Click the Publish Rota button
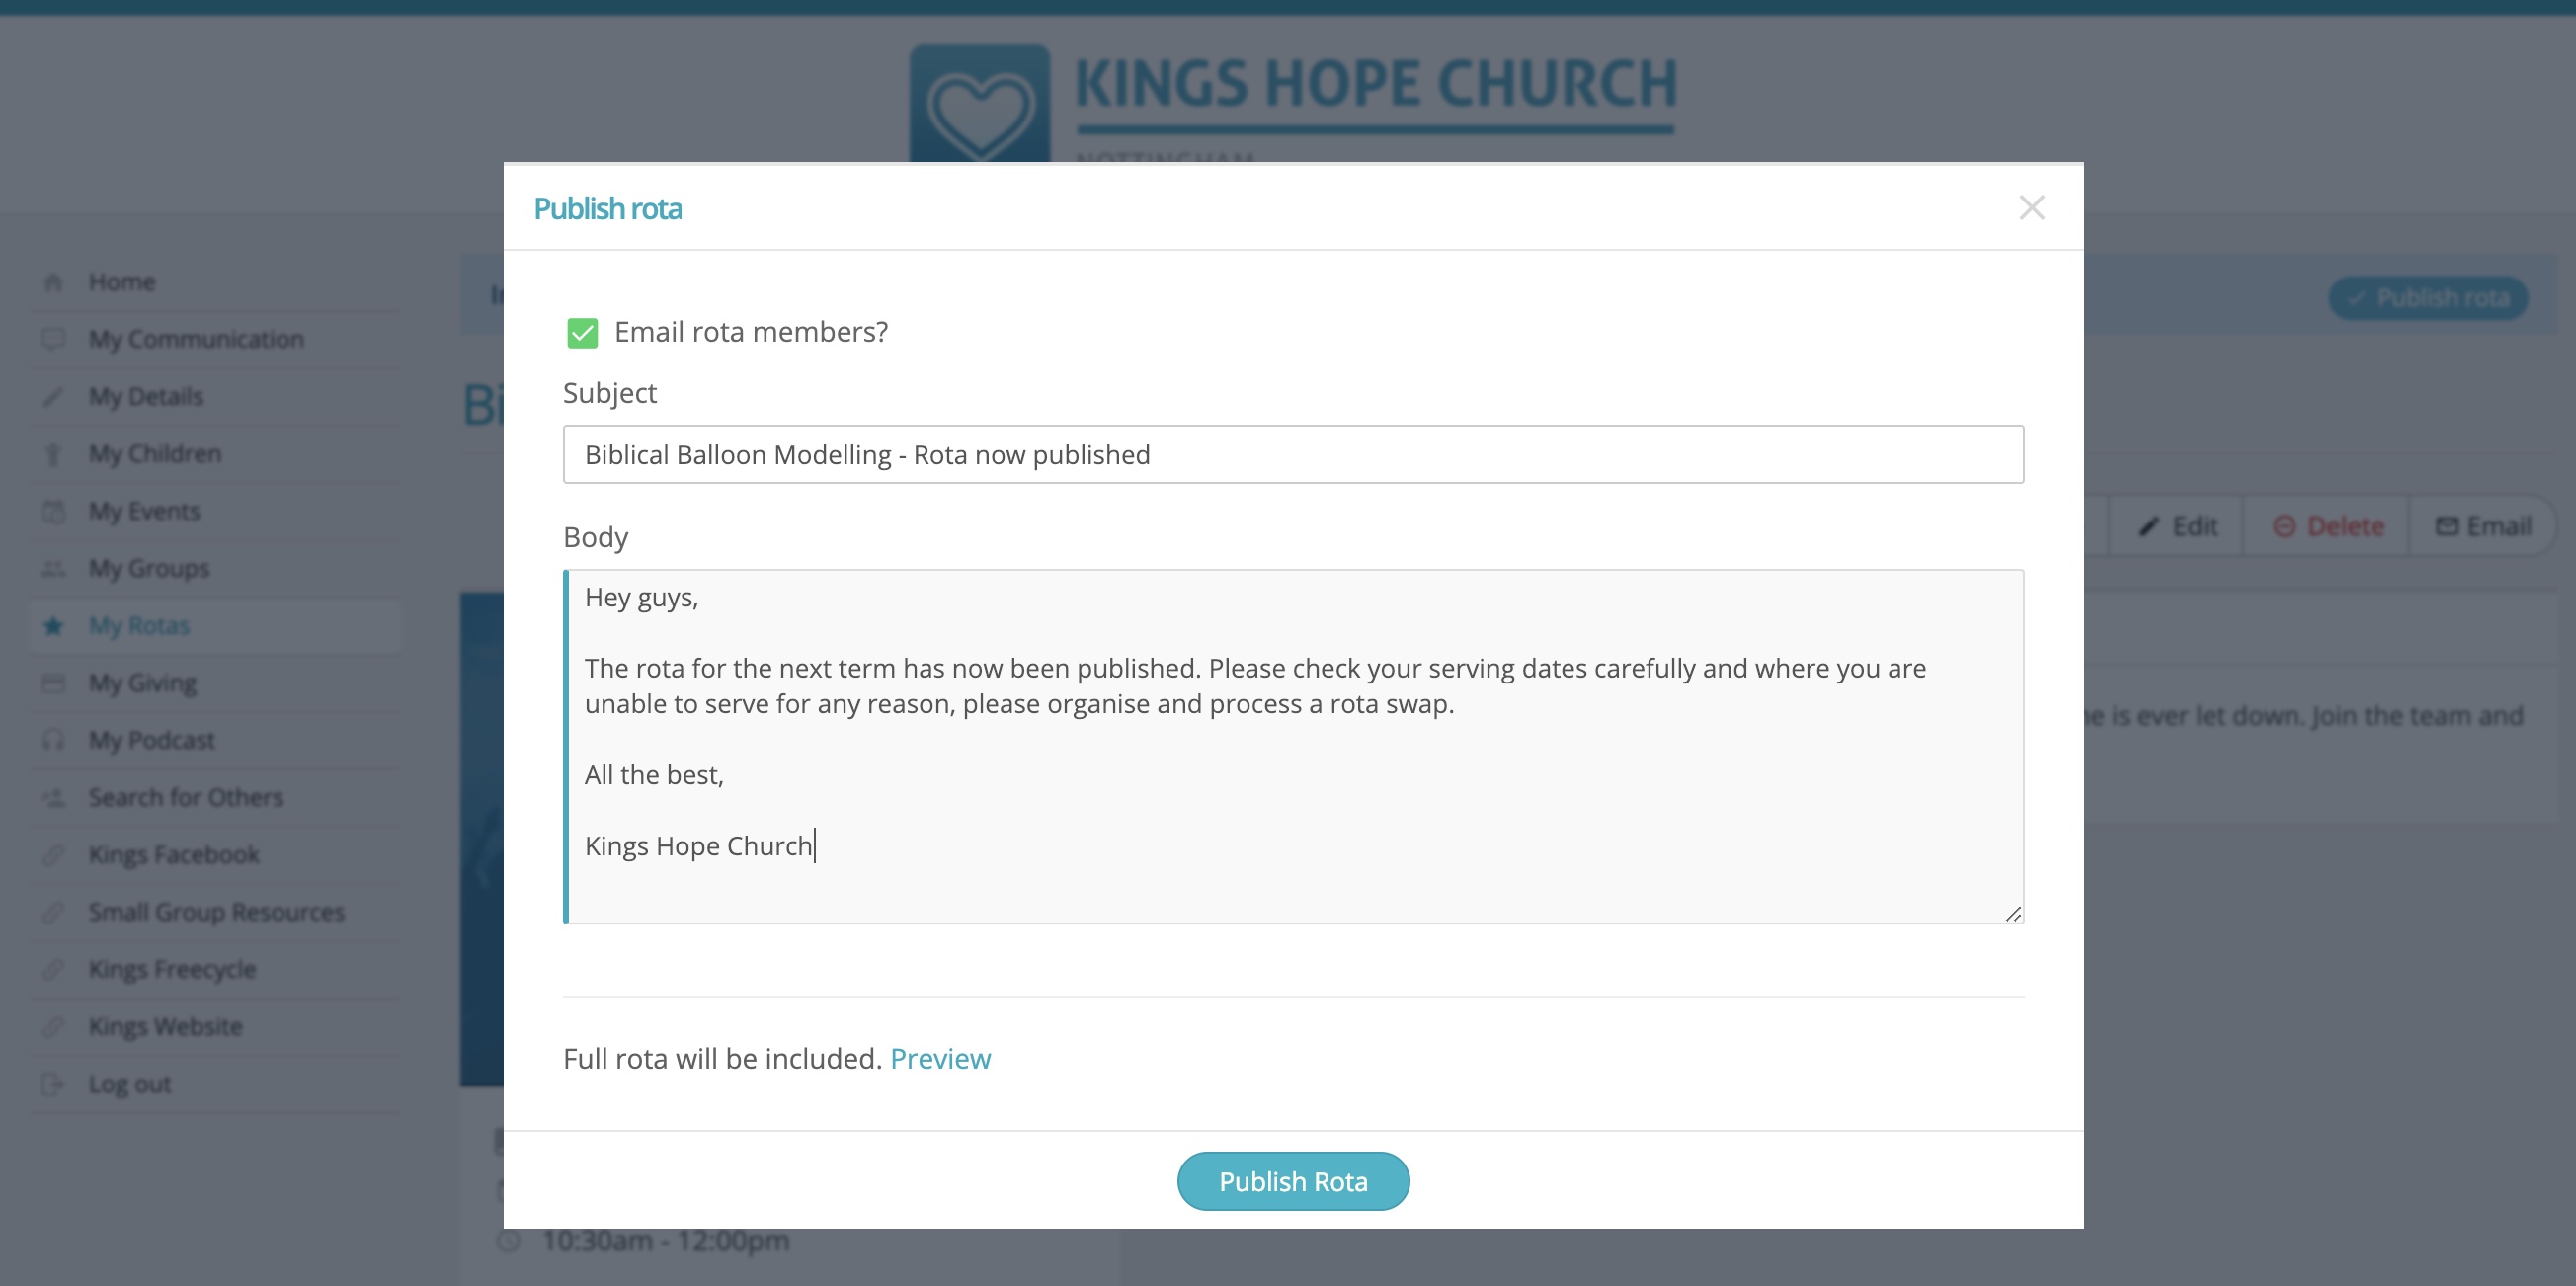Screen dimensions: 2576x1286 pos(1293,1181)
